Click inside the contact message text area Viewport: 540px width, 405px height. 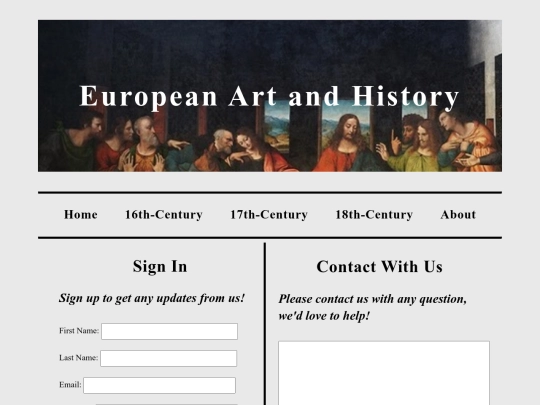384,373
